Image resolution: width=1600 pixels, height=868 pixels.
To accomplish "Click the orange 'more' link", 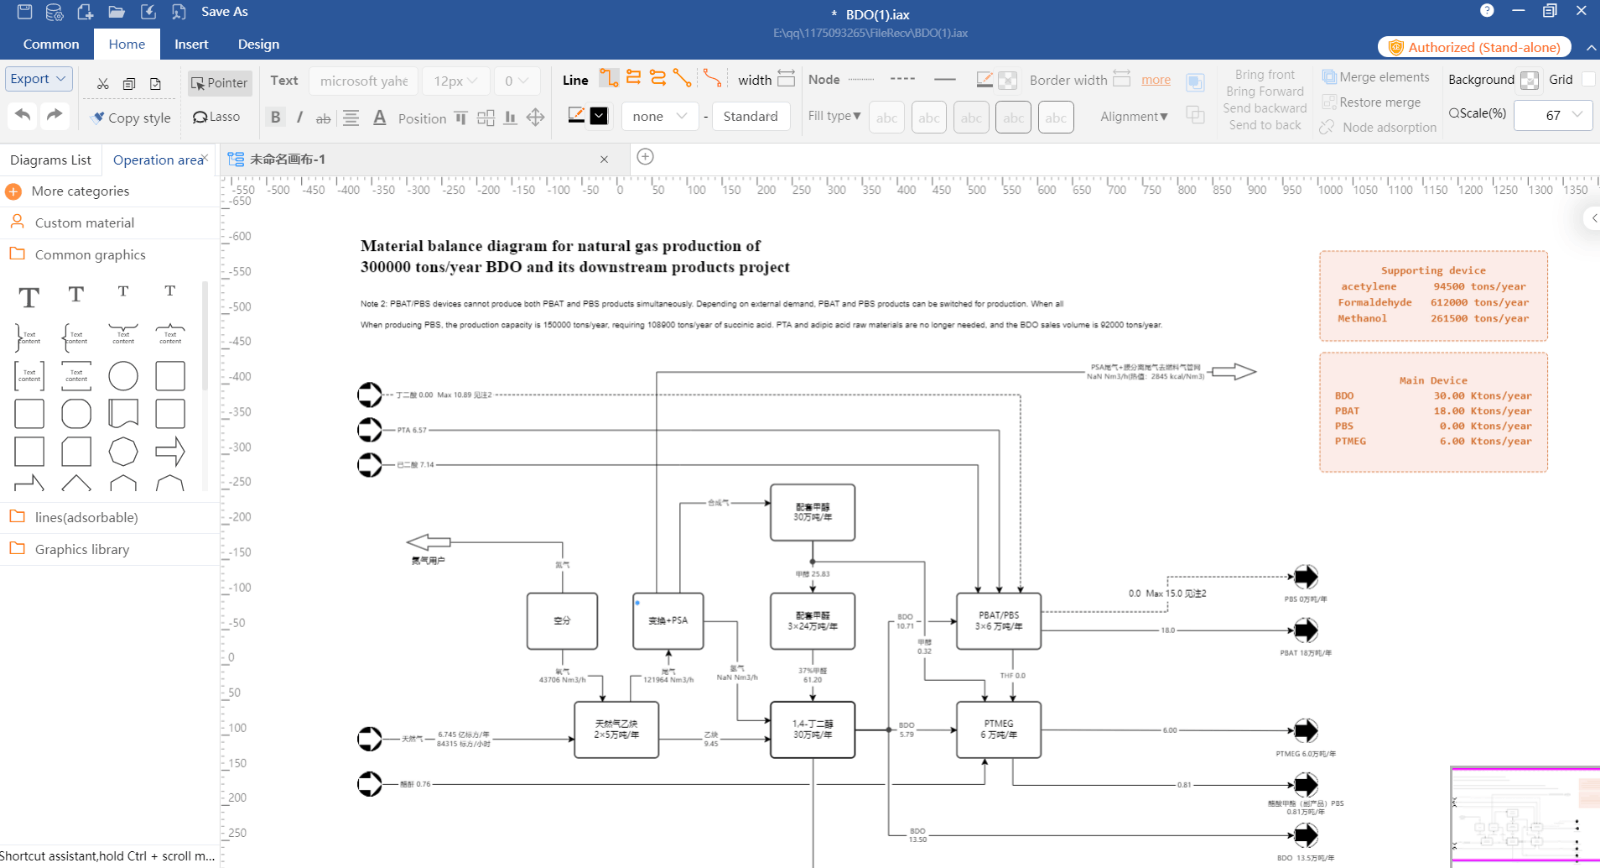I will pos(1155,80).
